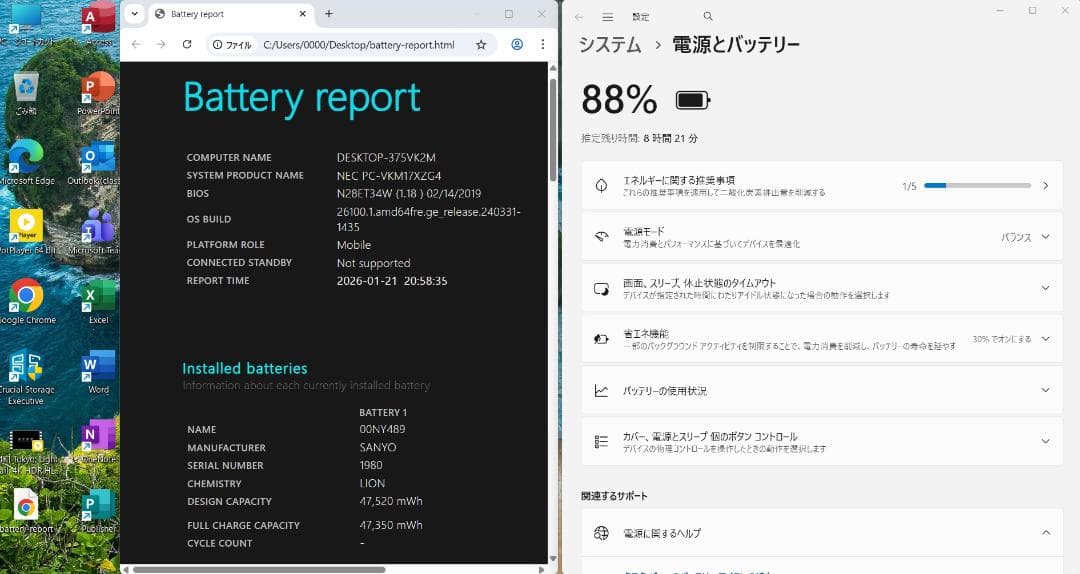Click the 00NY489 battery name value
The image size is (1080, 574).
click(382, 429)
